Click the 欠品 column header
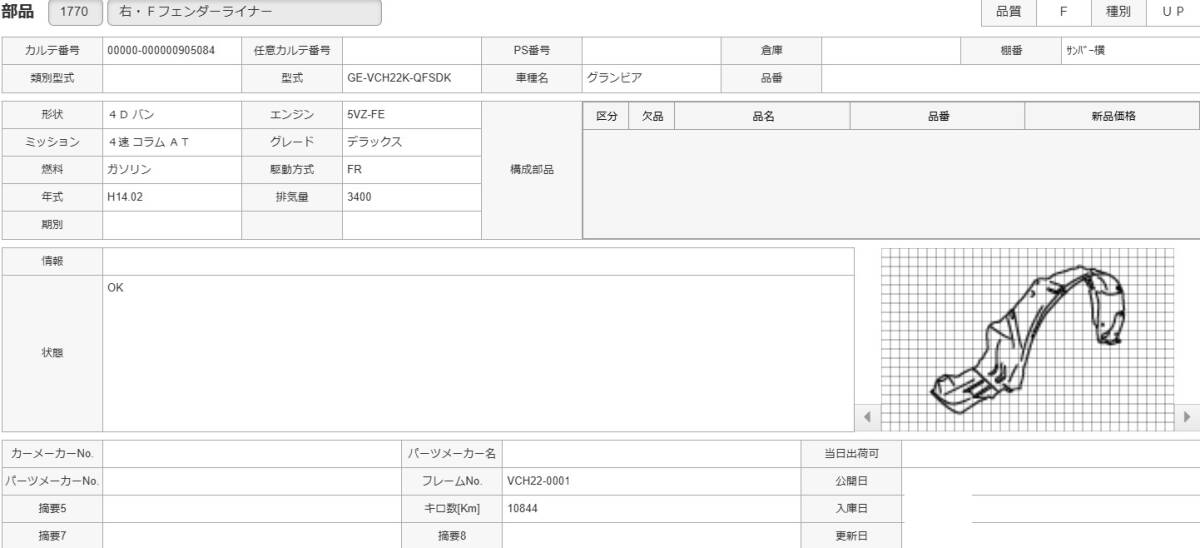This screenshot has height=548, width=1200. point(652,116)
